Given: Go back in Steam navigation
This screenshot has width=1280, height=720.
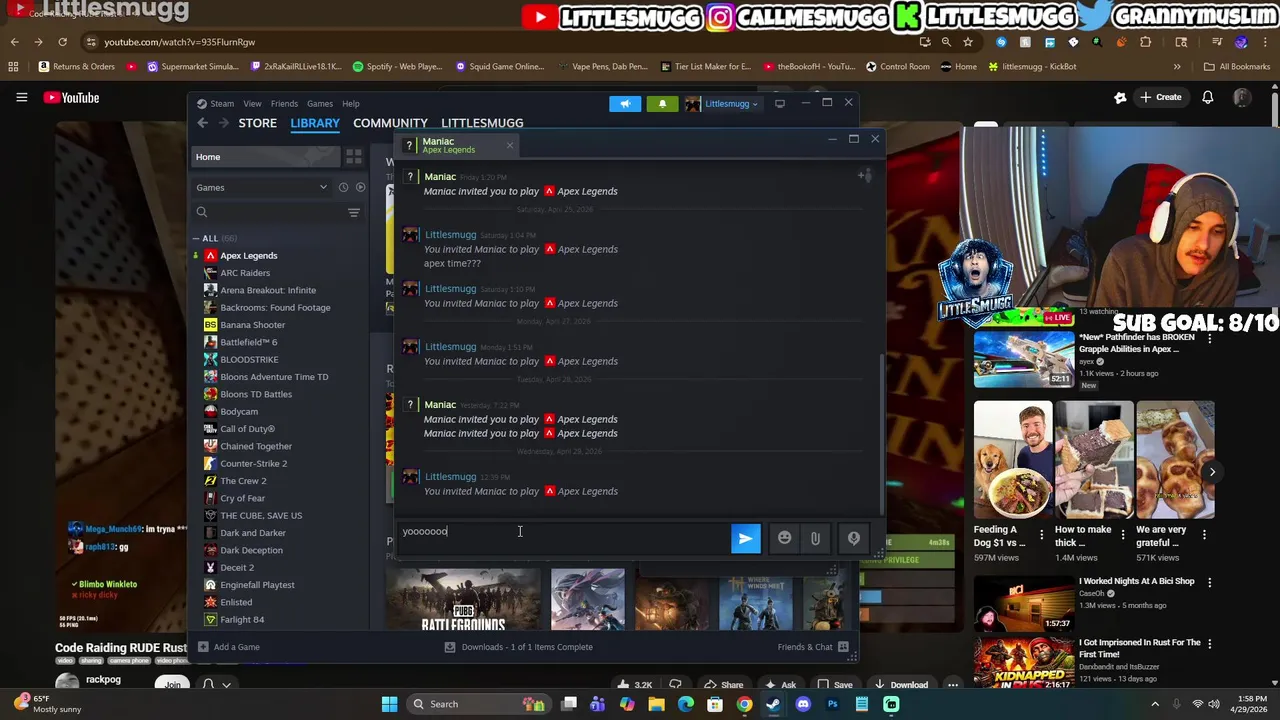Looking at the screenshot, I should [x=203, y=123].
